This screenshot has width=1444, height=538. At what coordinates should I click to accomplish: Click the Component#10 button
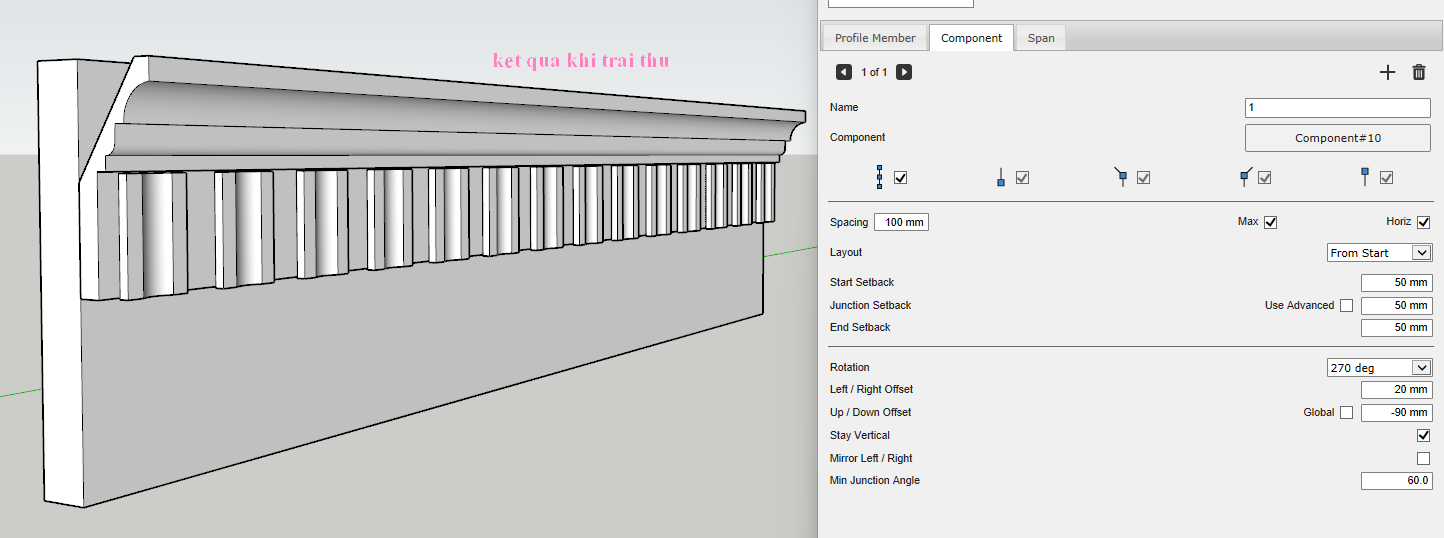coord(1337,138)
